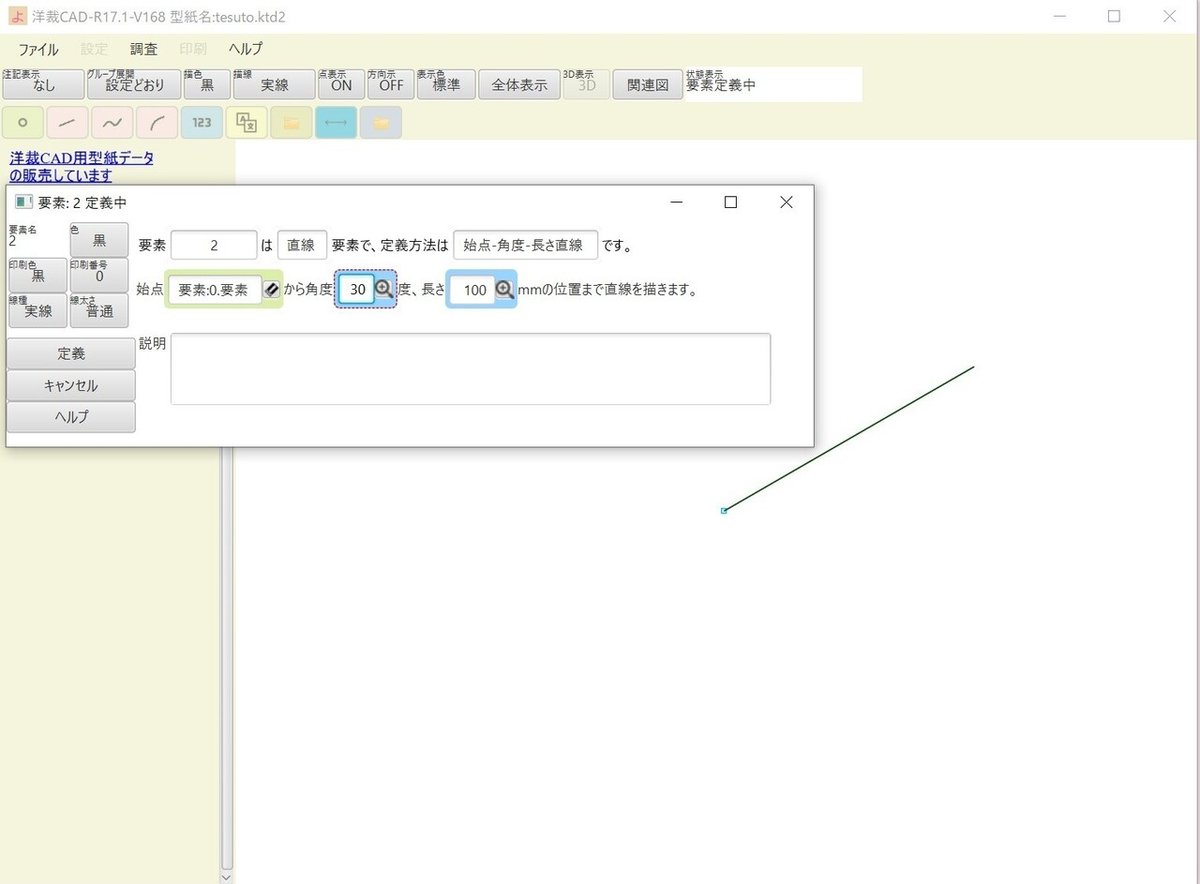
Task: Click the 要素 dialog title icon
Action: tap(23, 202)
